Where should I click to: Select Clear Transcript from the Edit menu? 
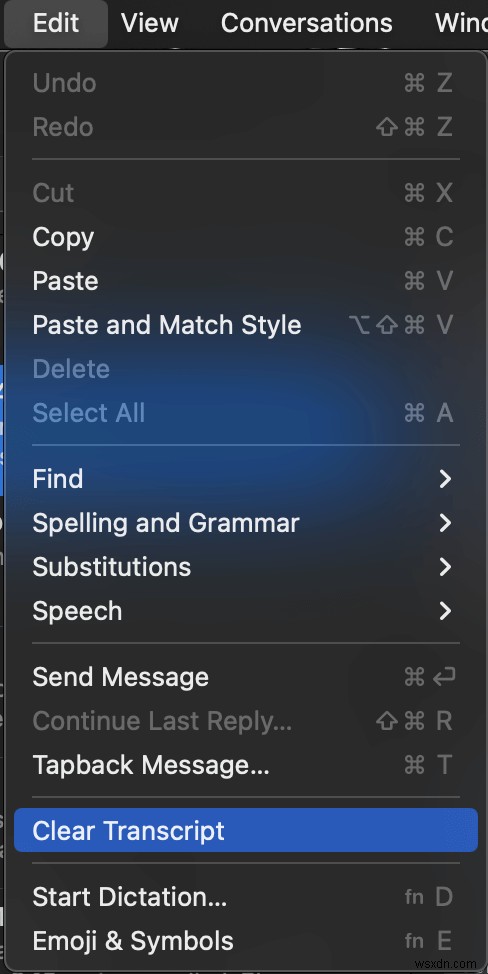coord(246,831)
